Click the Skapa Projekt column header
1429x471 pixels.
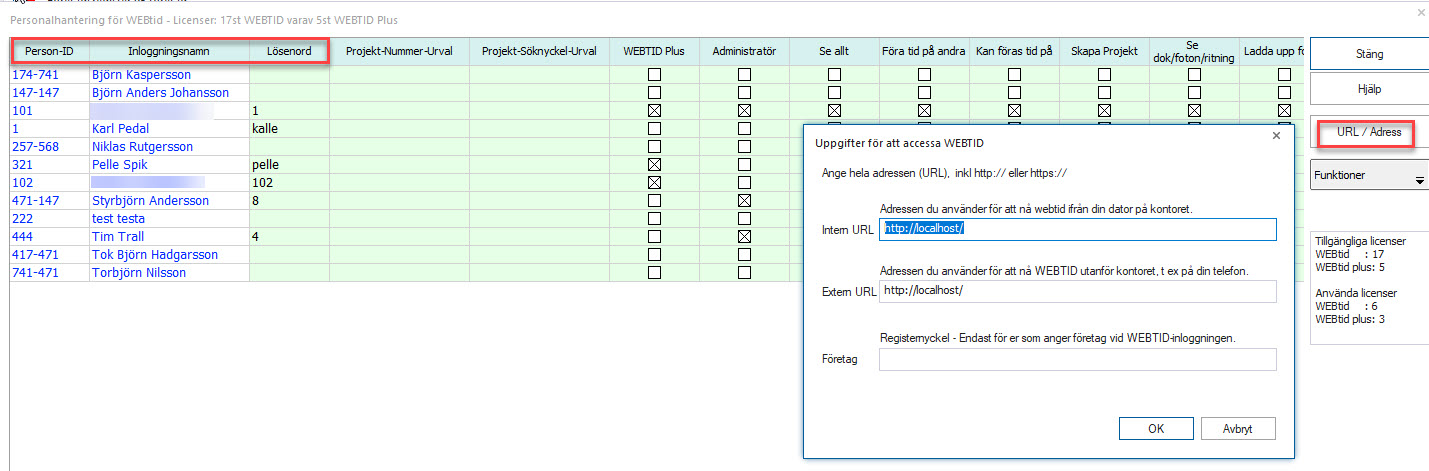click(1104, 51)
